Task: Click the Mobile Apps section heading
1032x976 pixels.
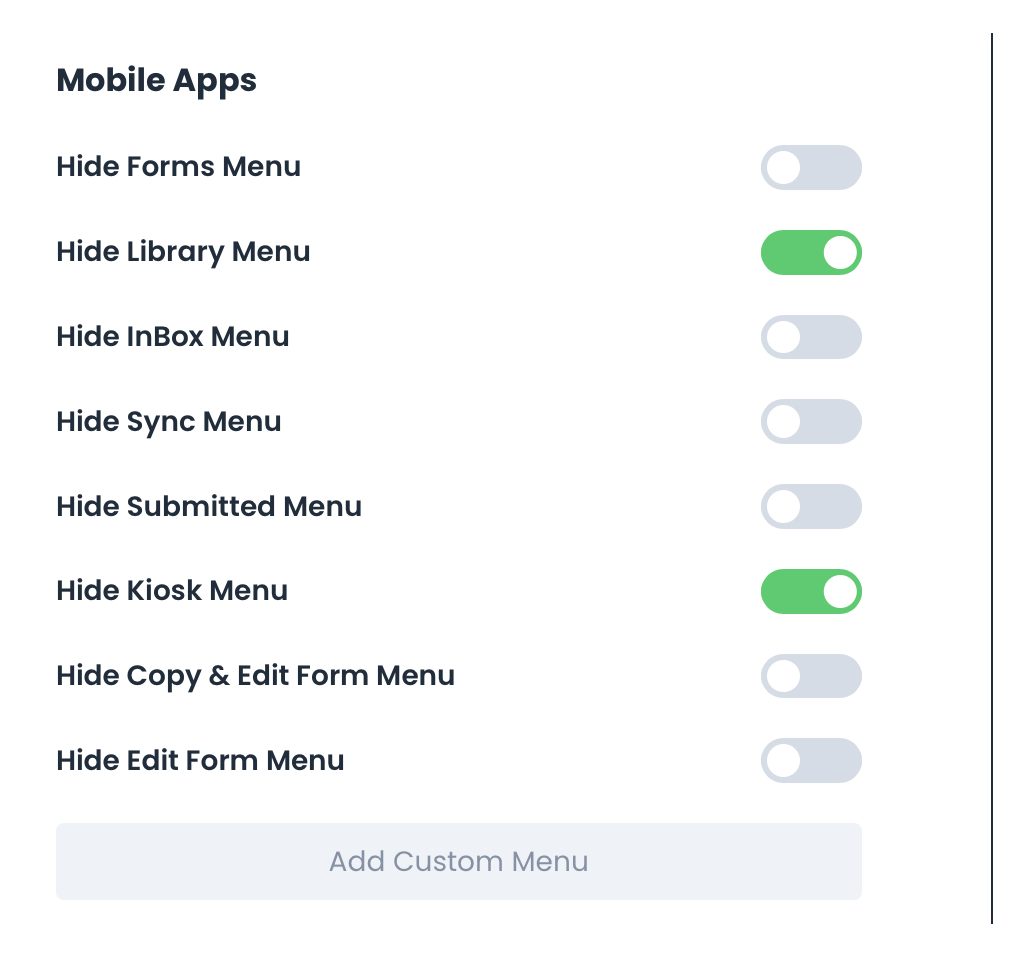Action: (x=157, y=80)
